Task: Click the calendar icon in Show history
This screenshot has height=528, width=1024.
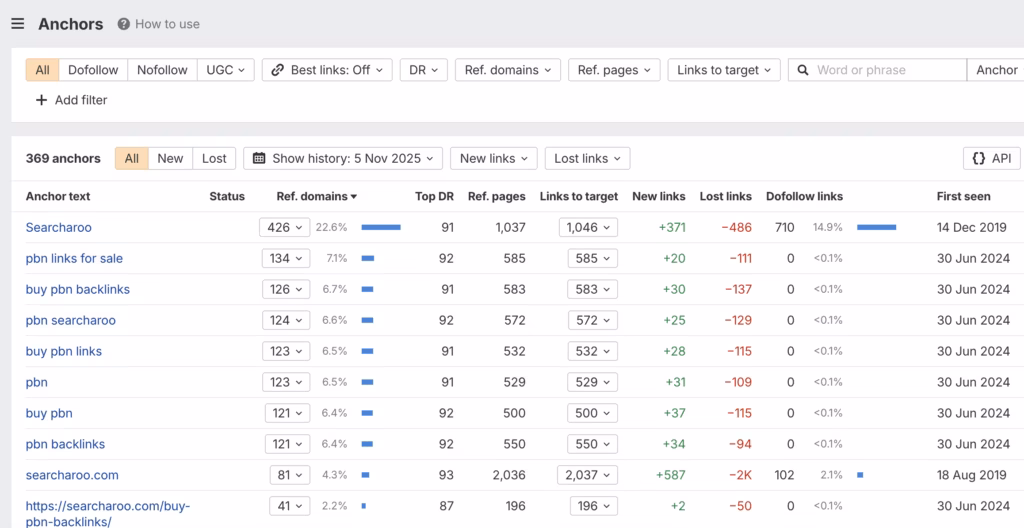Action: click(x=259, y=158)
